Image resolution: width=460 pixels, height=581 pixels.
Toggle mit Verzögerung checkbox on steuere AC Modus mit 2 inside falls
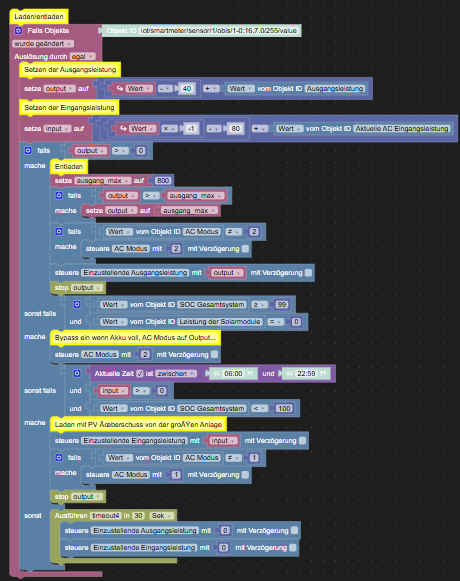coord(245,249)
